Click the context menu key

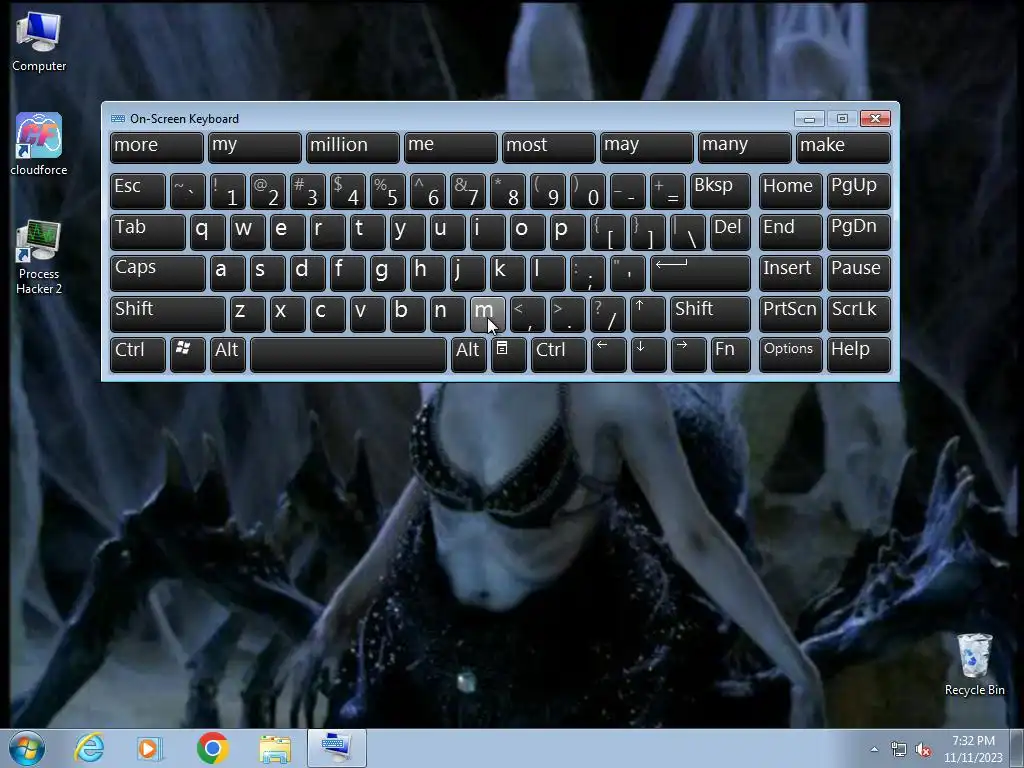tap(508, 355)
